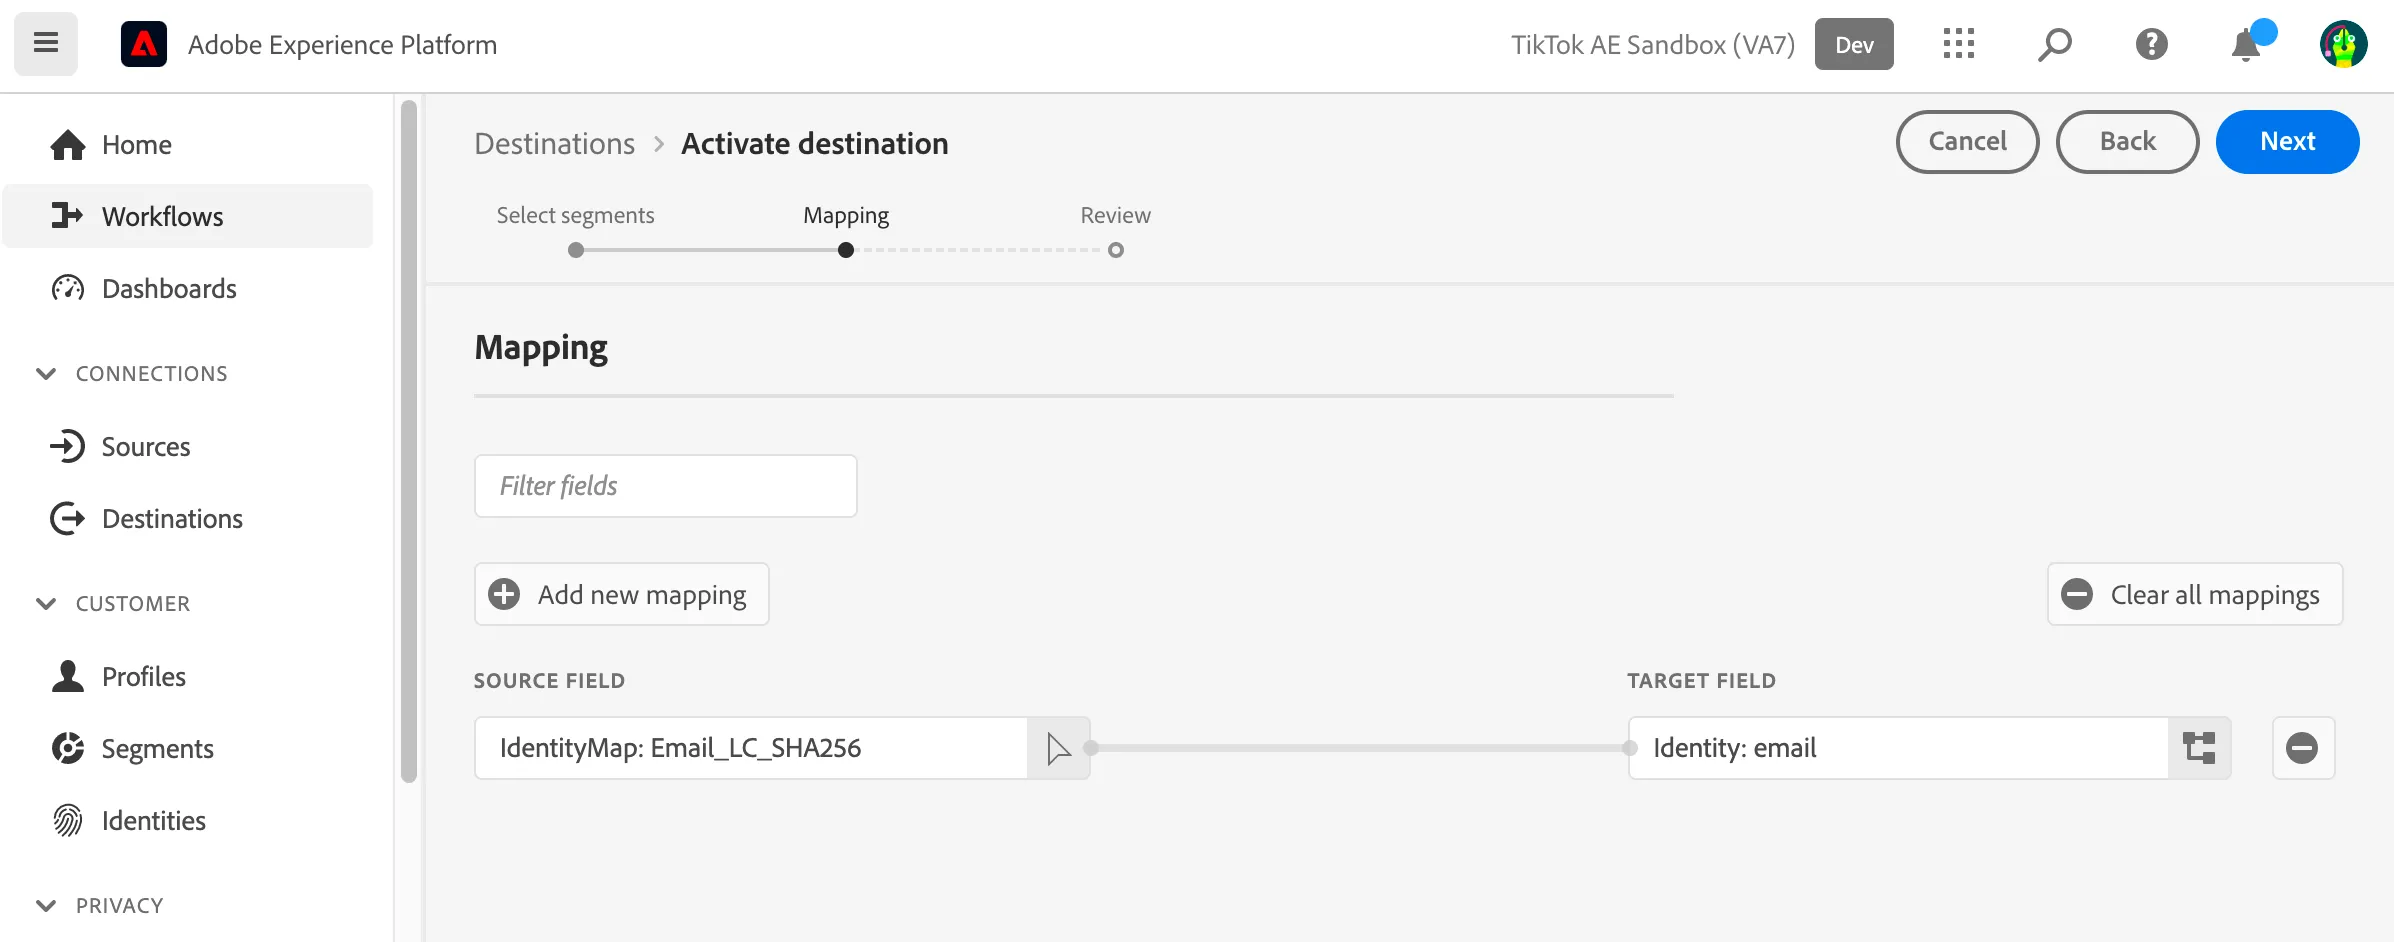Click the TikTok AE Sandbox (VA7) label
The height and width of the screenshot is (942, 2394).
[1653, 44]
